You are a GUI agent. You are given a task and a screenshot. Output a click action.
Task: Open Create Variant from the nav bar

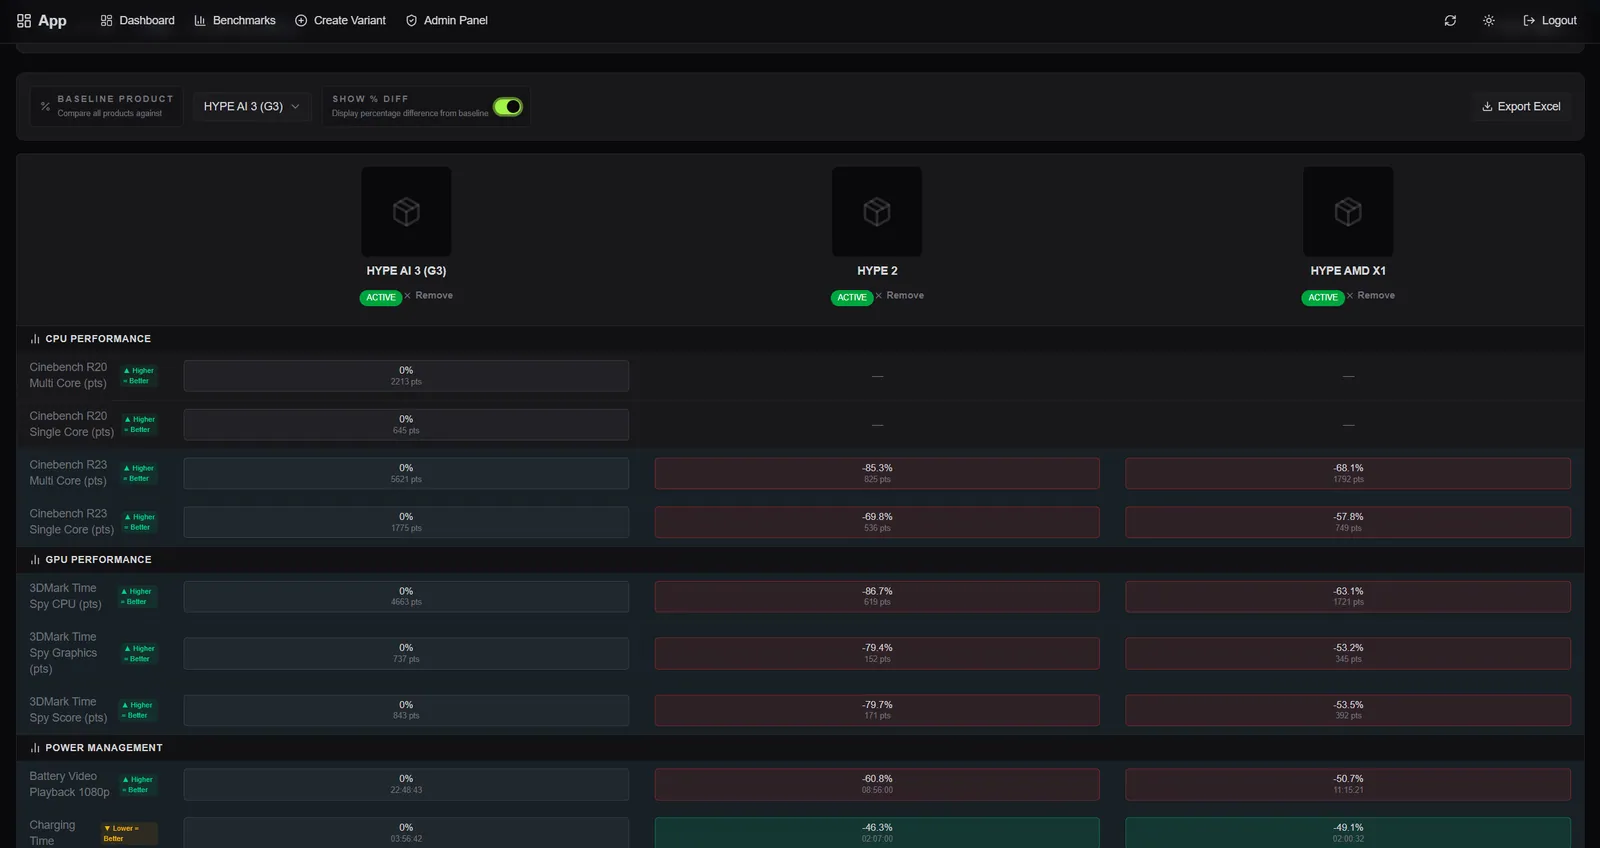pos(340,20)
